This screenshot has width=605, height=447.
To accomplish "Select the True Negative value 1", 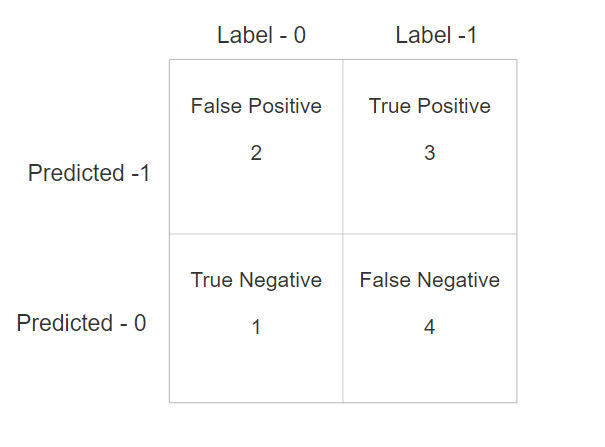I will pos(256,327).
